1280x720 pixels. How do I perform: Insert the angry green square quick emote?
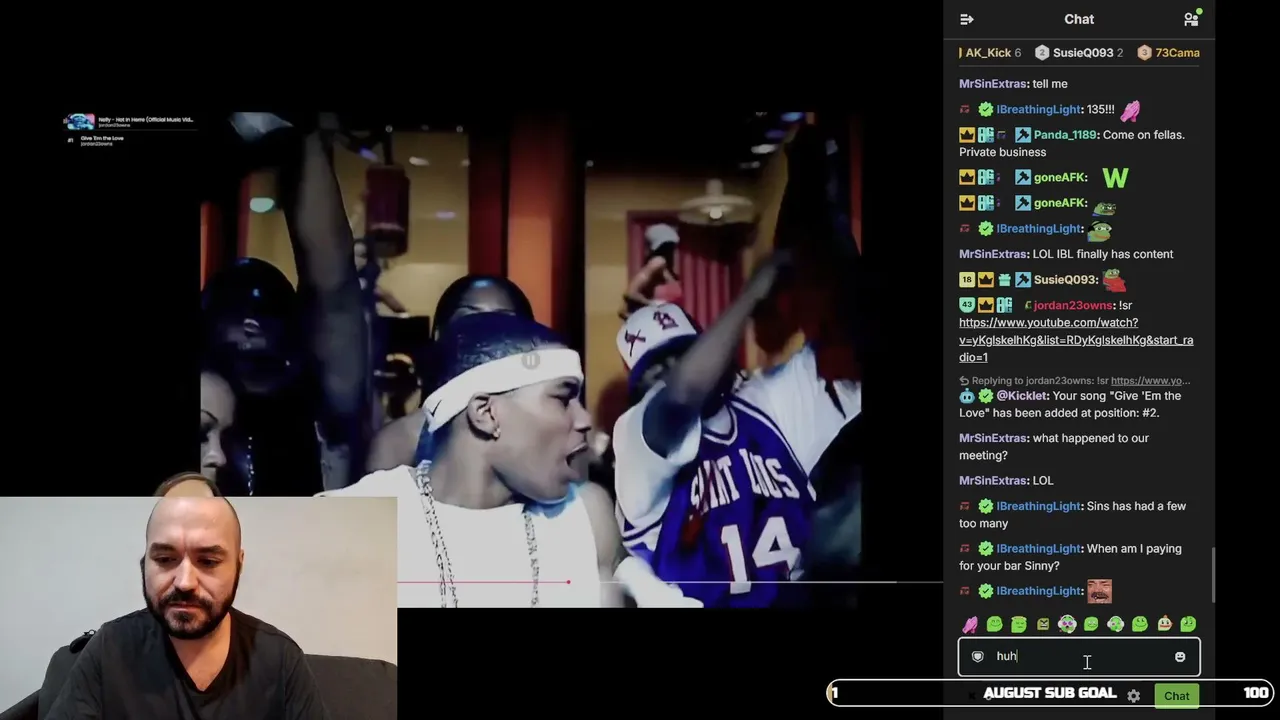tap(1043, 624)
